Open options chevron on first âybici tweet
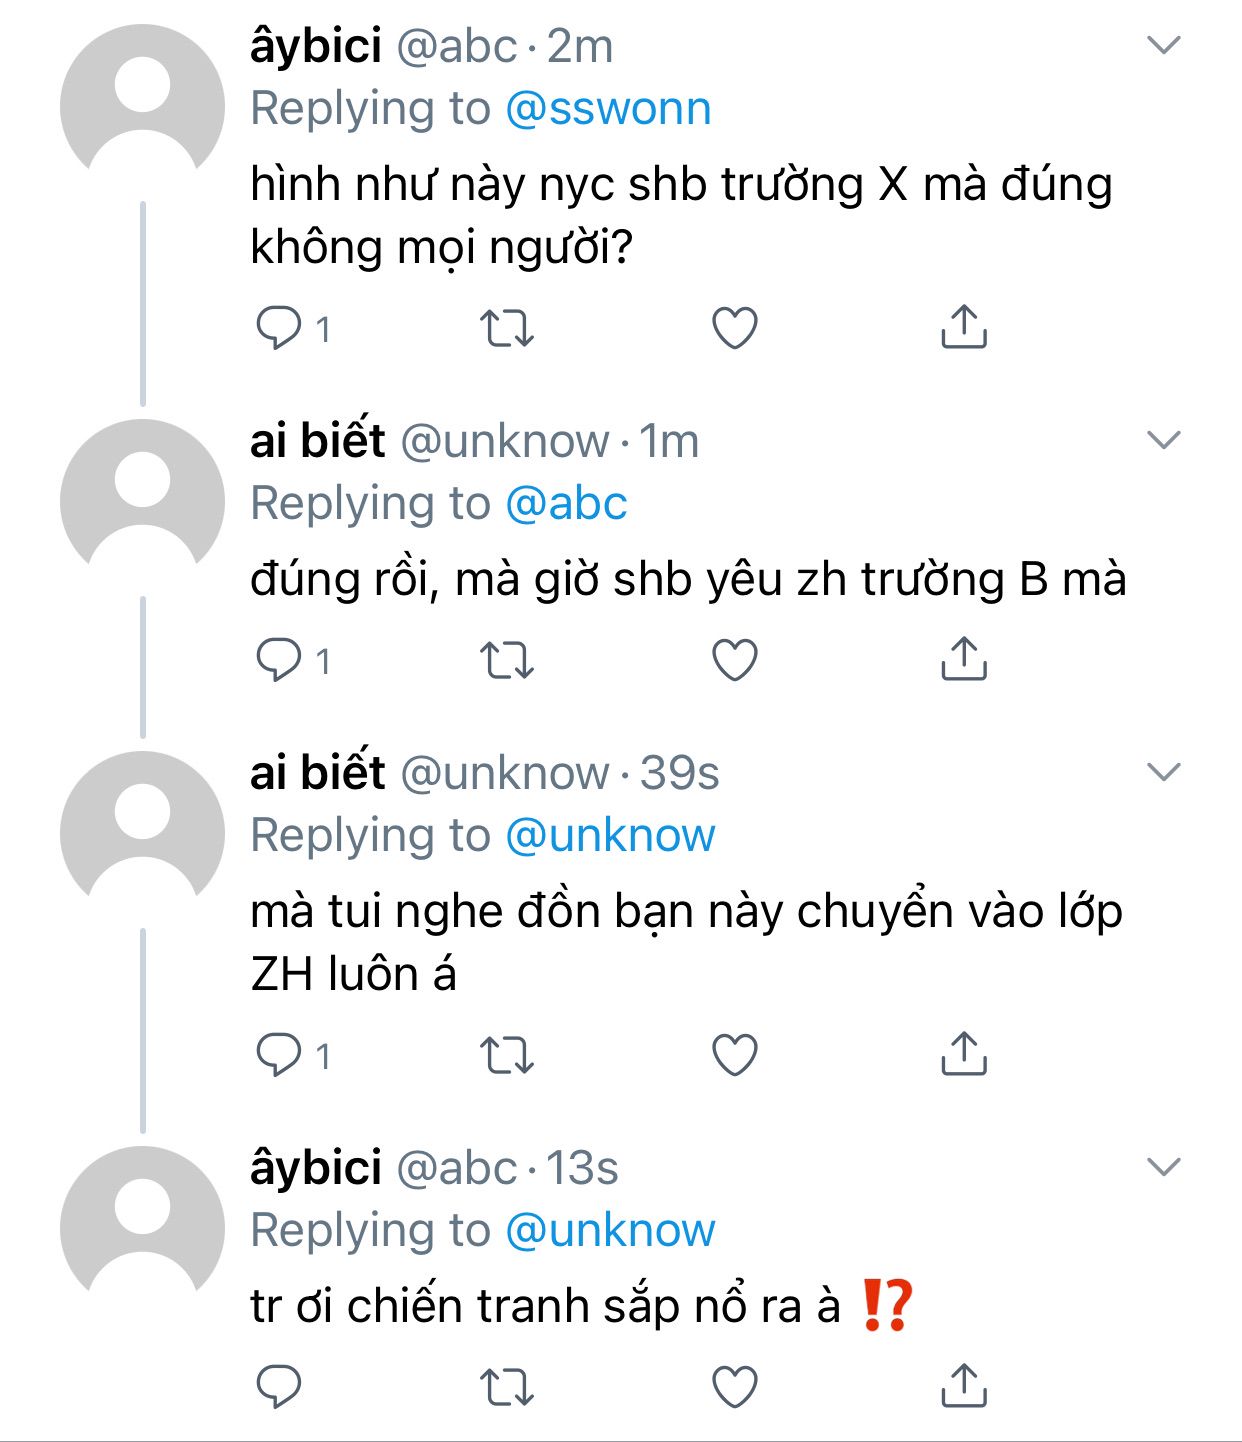This screenshot has width=1242, height=1442. point(1164,45)
